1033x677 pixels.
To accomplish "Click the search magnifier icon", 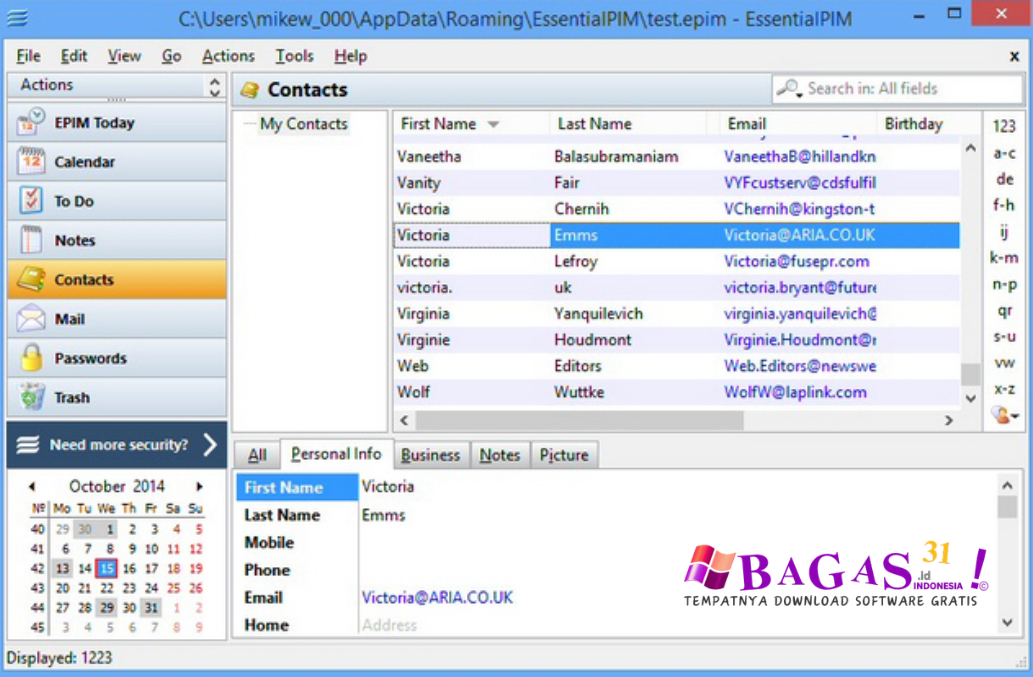I will 788,88.
